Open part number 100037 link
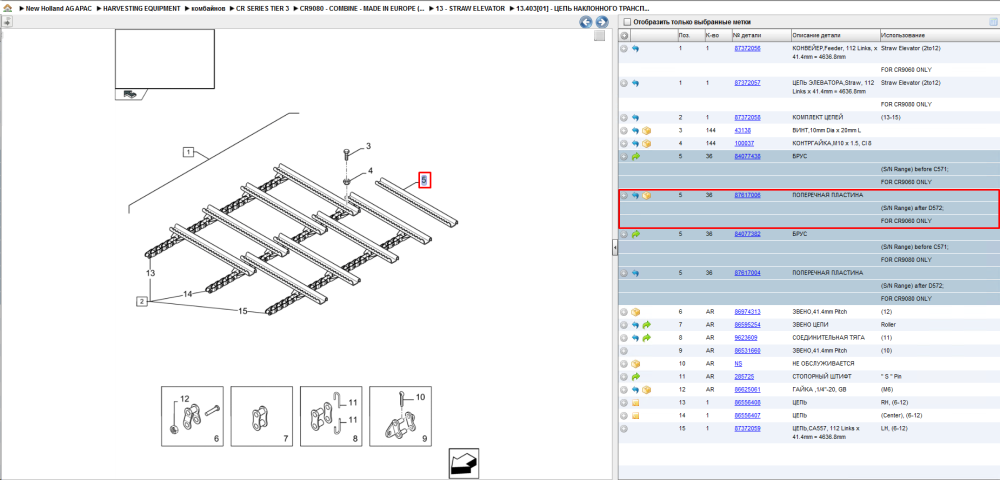The height and width of the screenshot is (480, 1000). coord(744,143)
